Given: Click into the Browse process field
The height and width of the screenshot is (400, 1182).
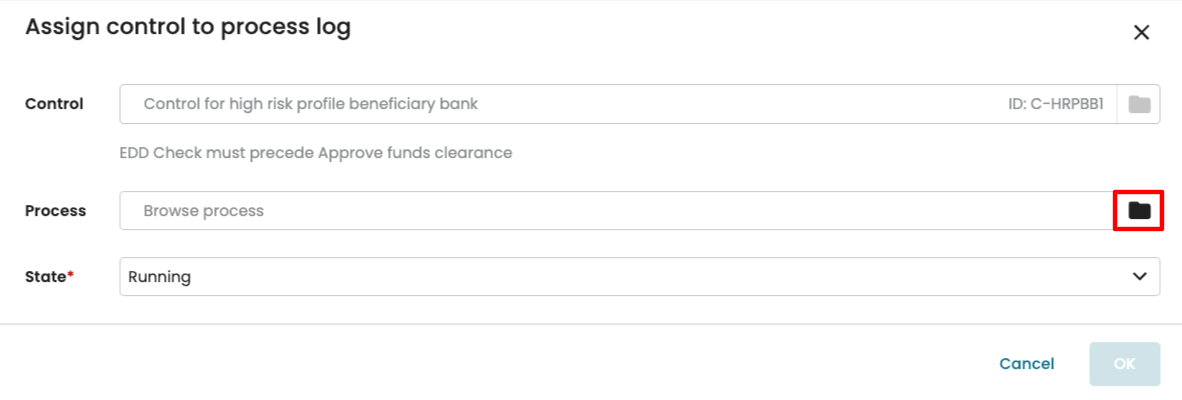Looking at the screenshot, I should click(x=600, y=211).
